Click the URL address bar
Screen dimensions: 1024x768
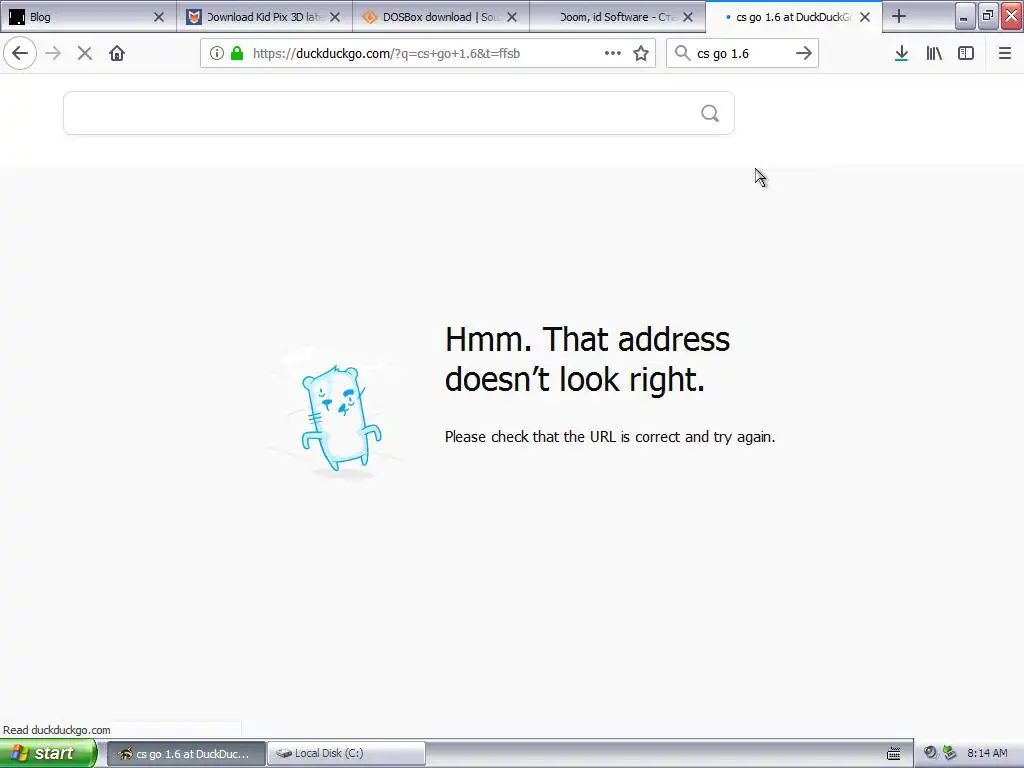pyautogui.click(x=427, y=54)
